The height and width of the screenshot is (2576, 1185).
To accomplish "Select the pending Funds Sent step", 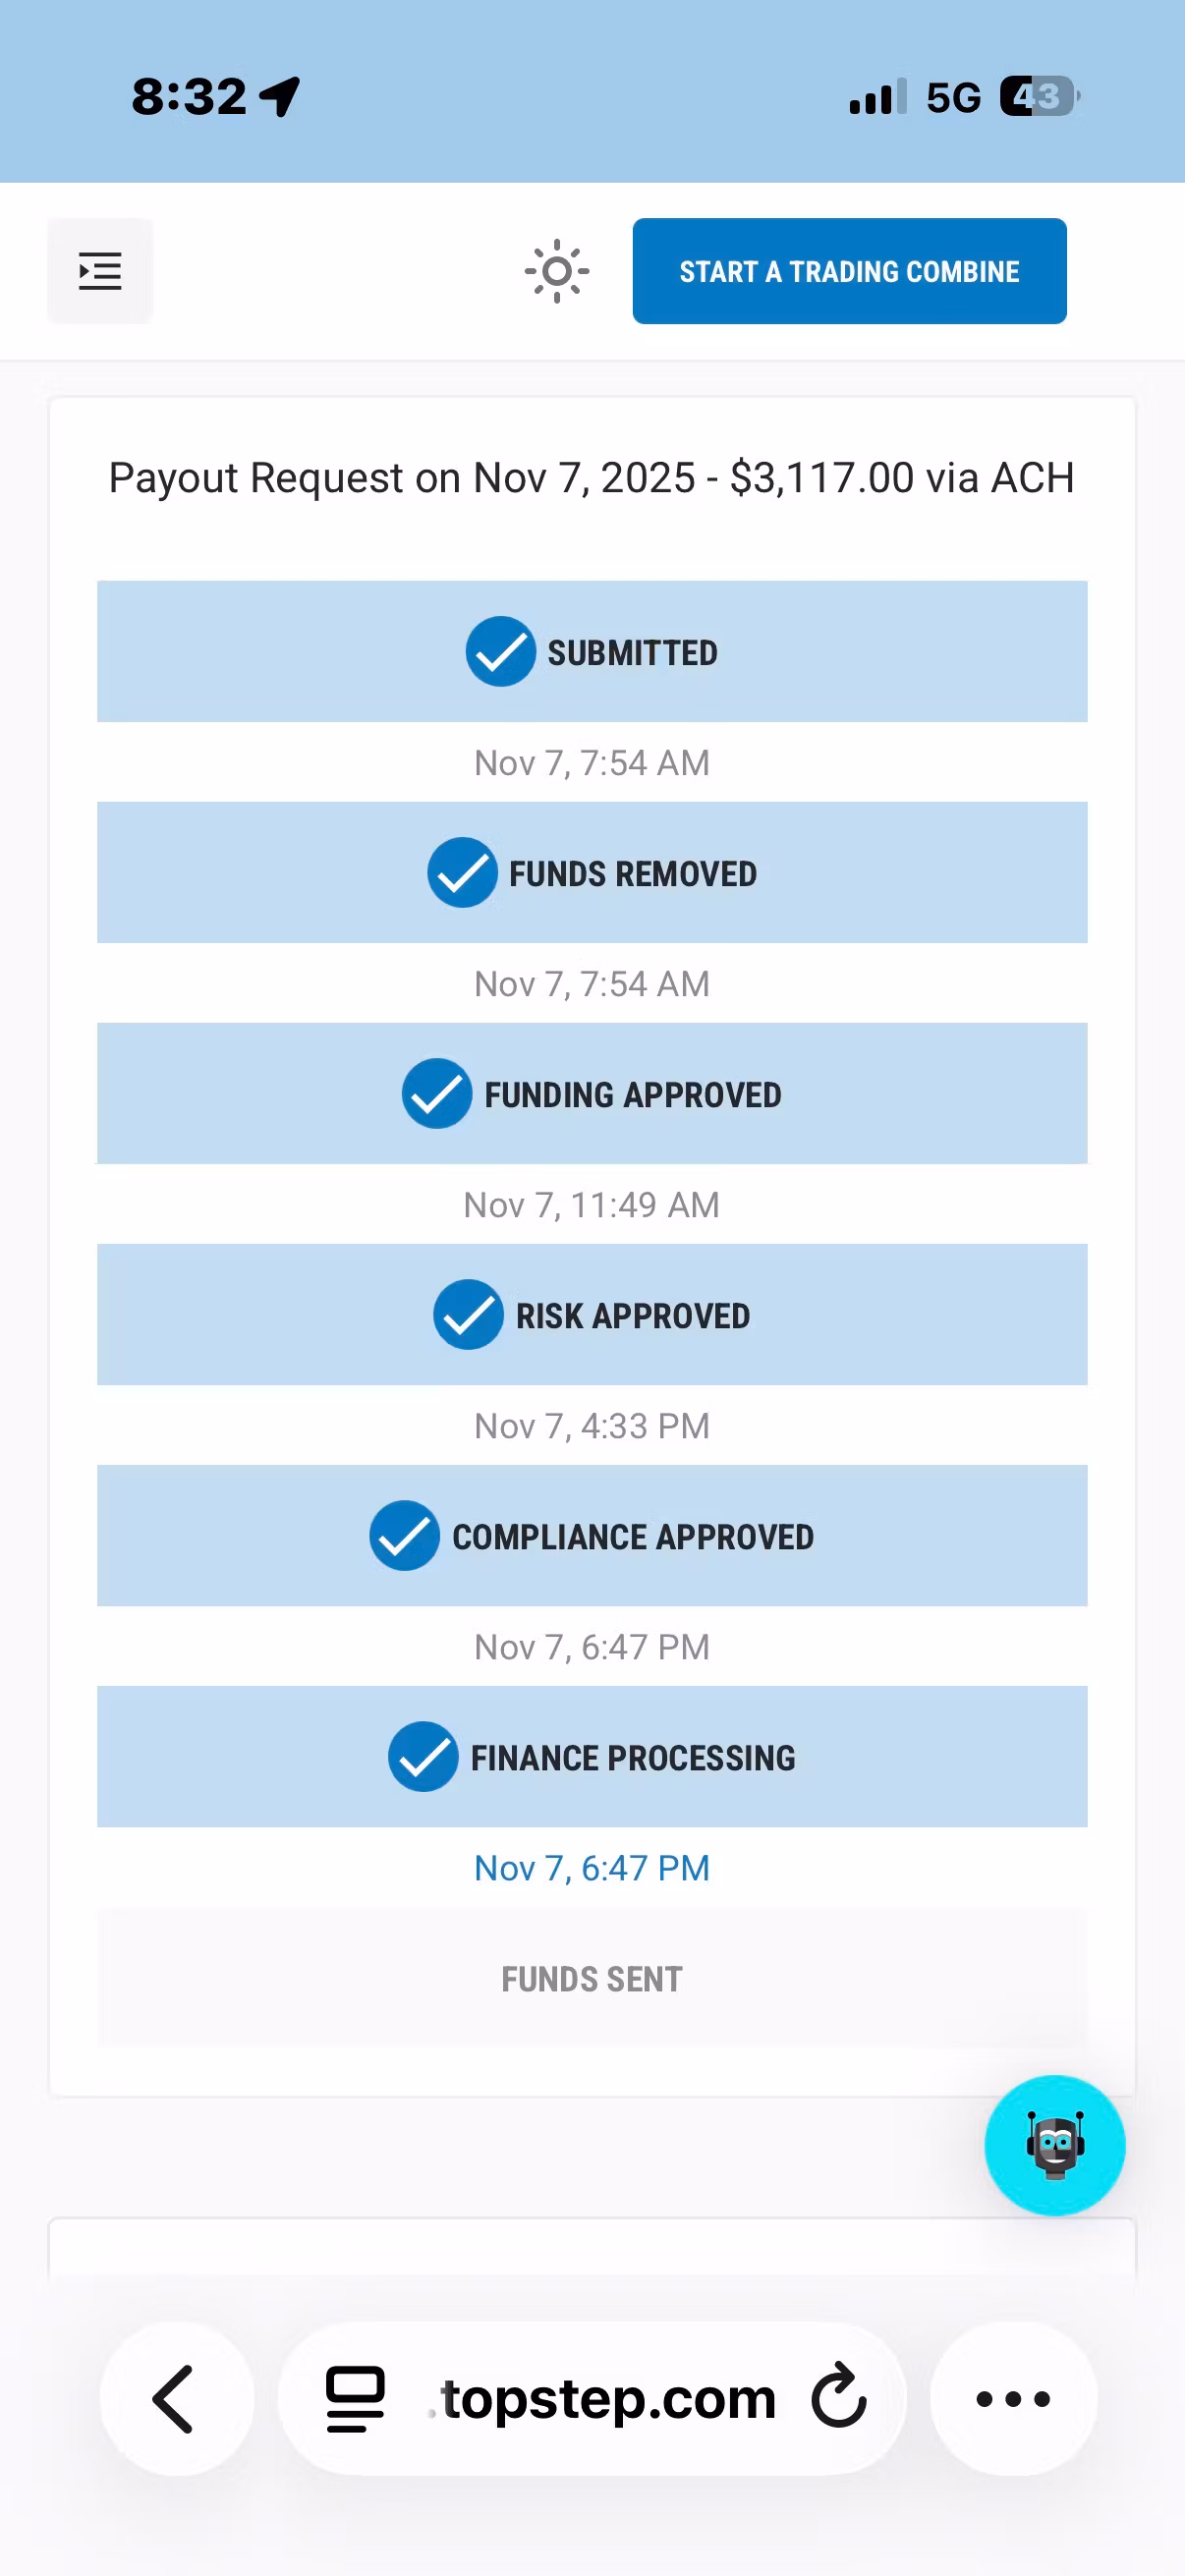I will (592, 1978).
